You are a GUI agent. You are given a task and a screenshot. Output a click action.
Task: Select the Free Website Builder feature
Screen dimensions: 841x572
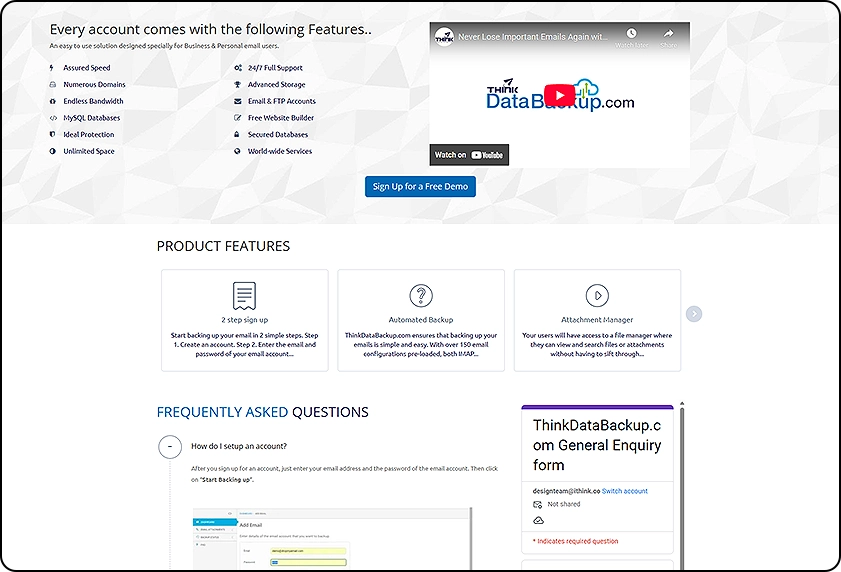pos(280,118)
